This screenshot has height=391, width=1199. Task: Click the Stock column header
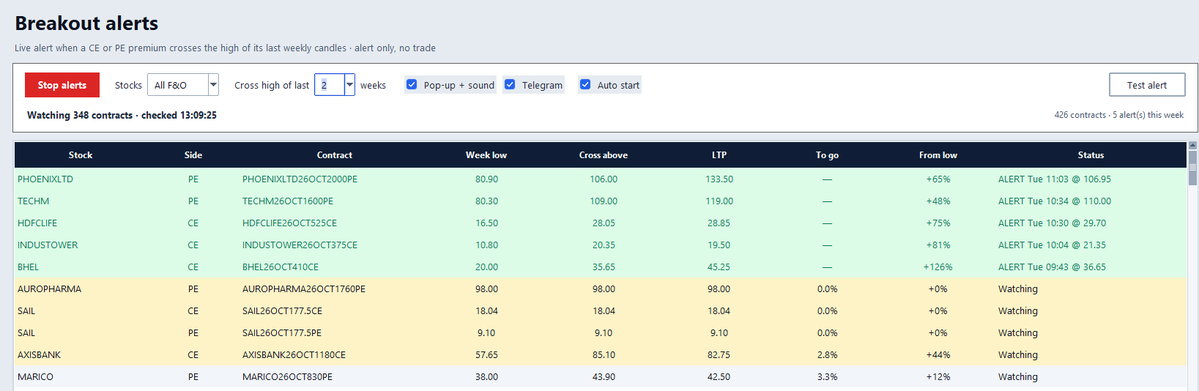[80, 155]
